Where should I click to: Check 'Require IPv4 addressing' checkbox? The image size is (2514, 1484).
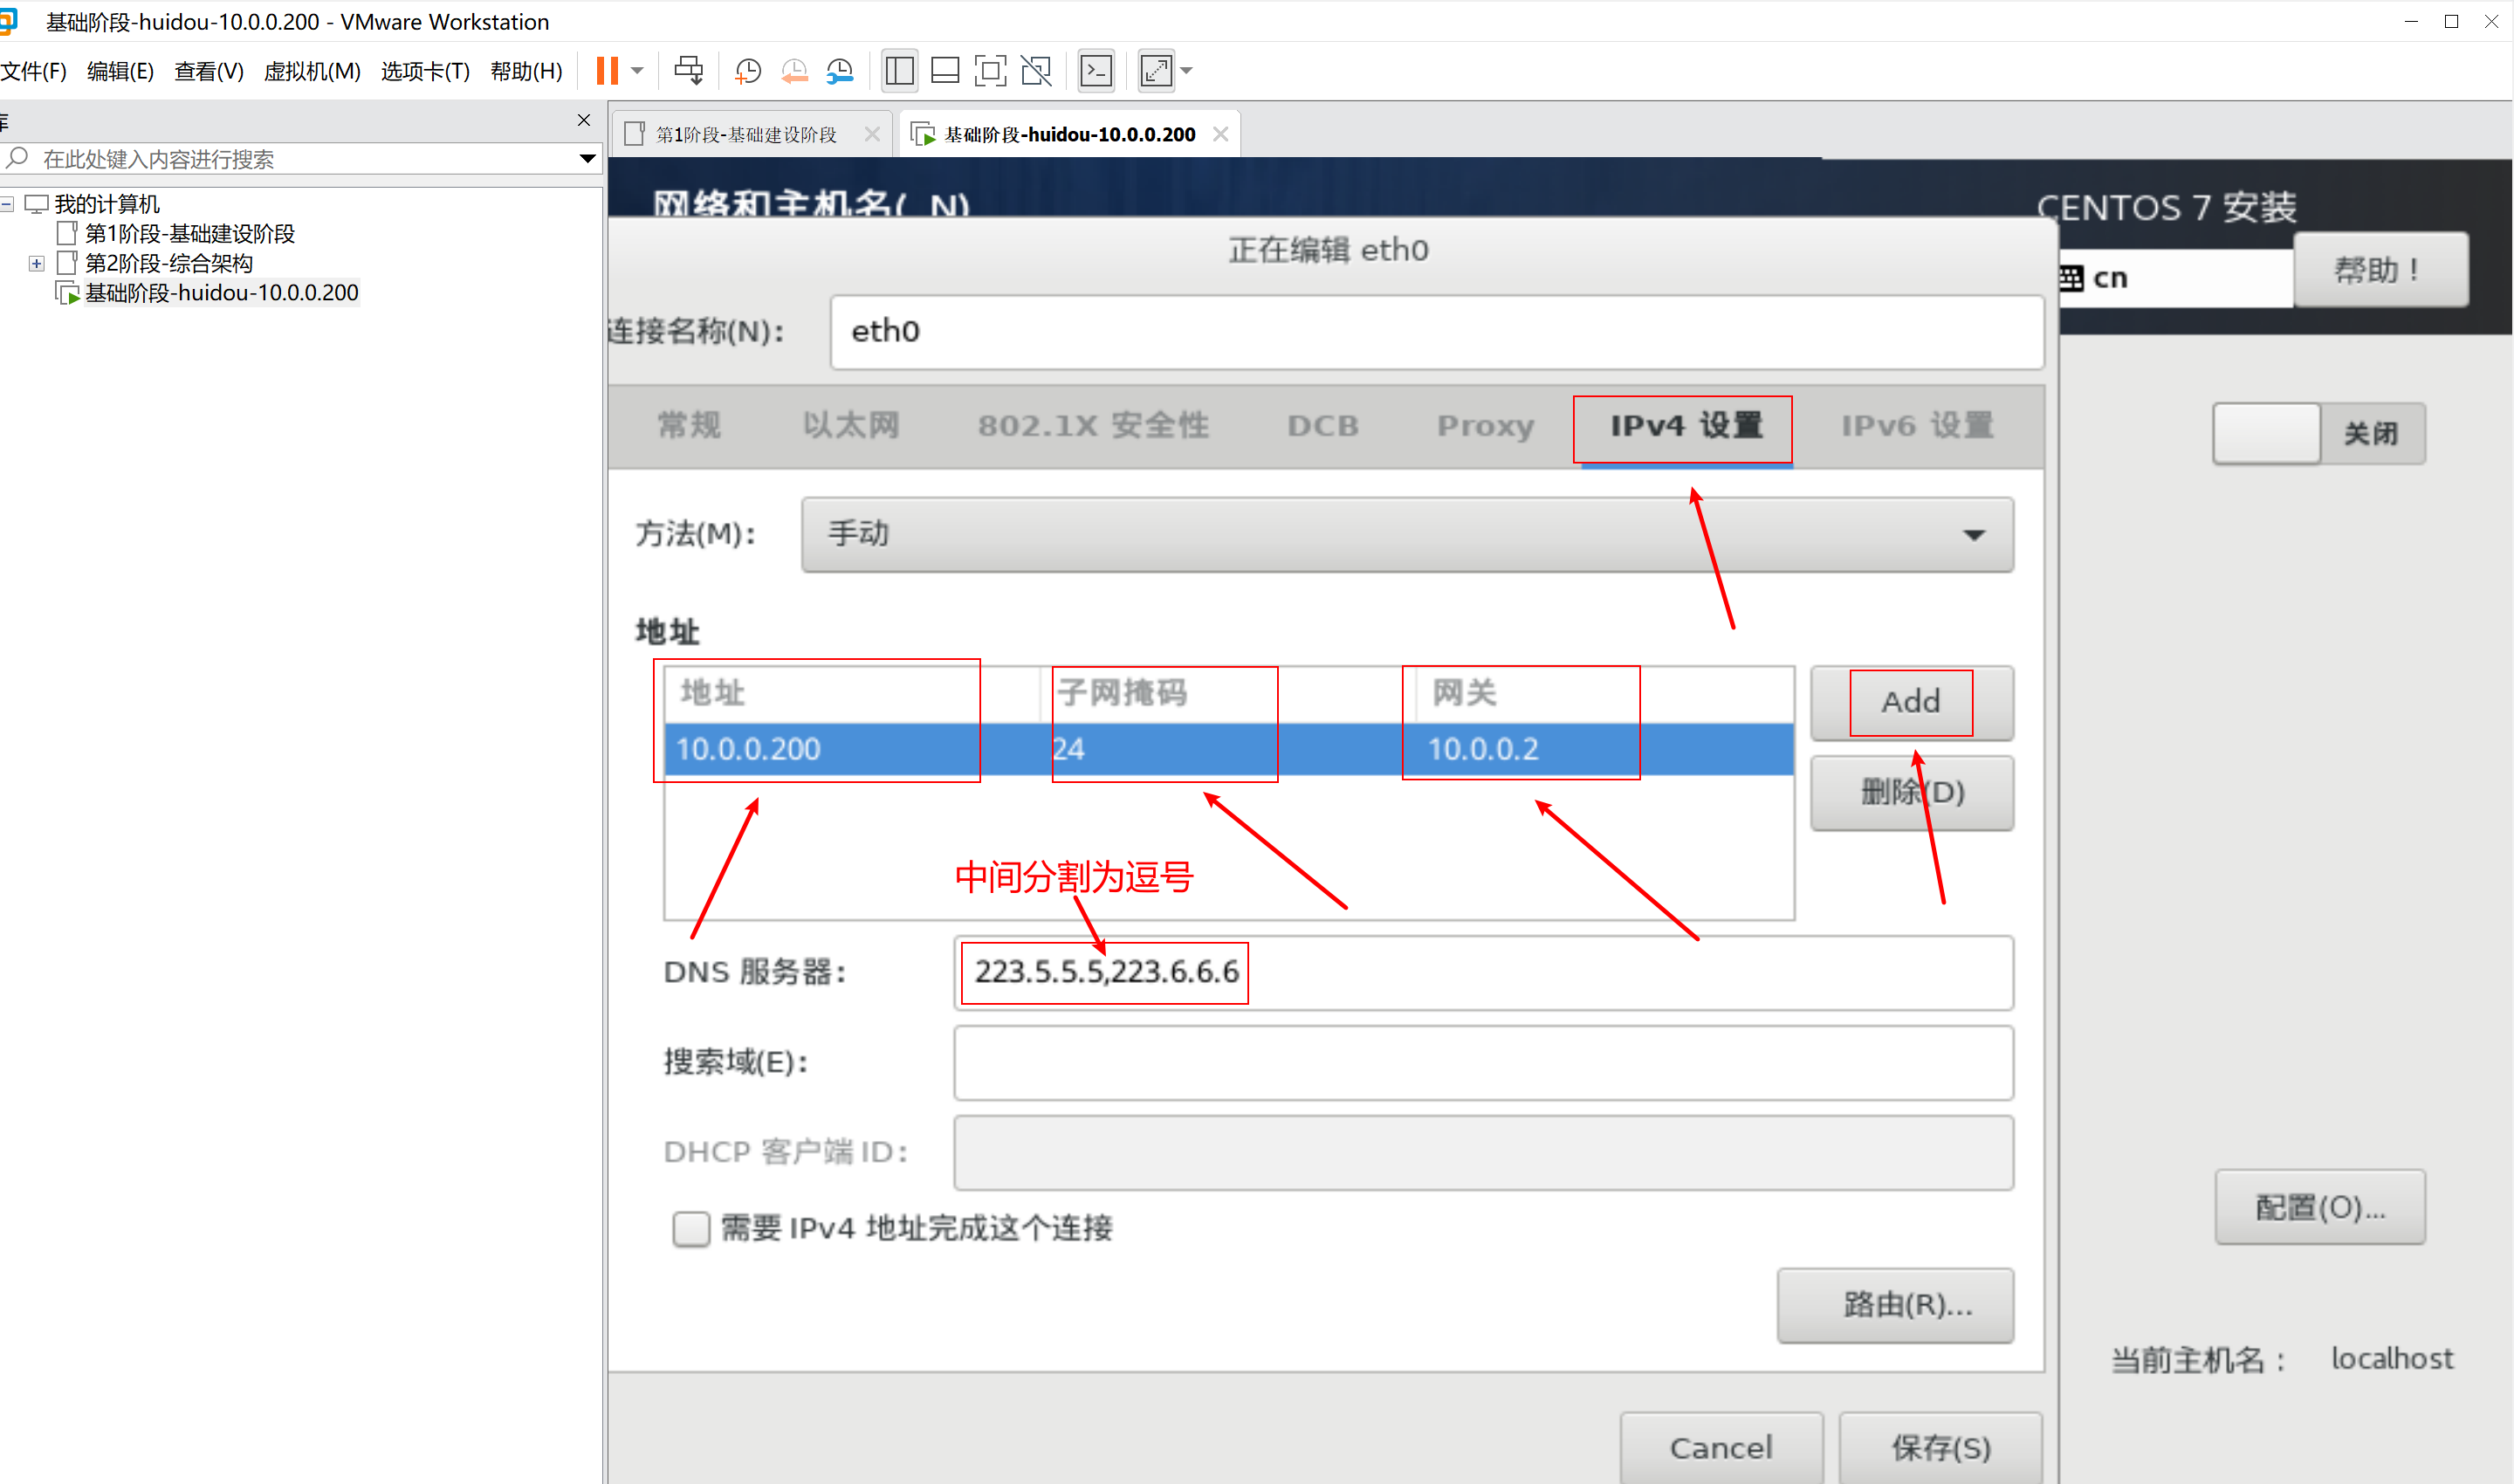coord(690,1228)
